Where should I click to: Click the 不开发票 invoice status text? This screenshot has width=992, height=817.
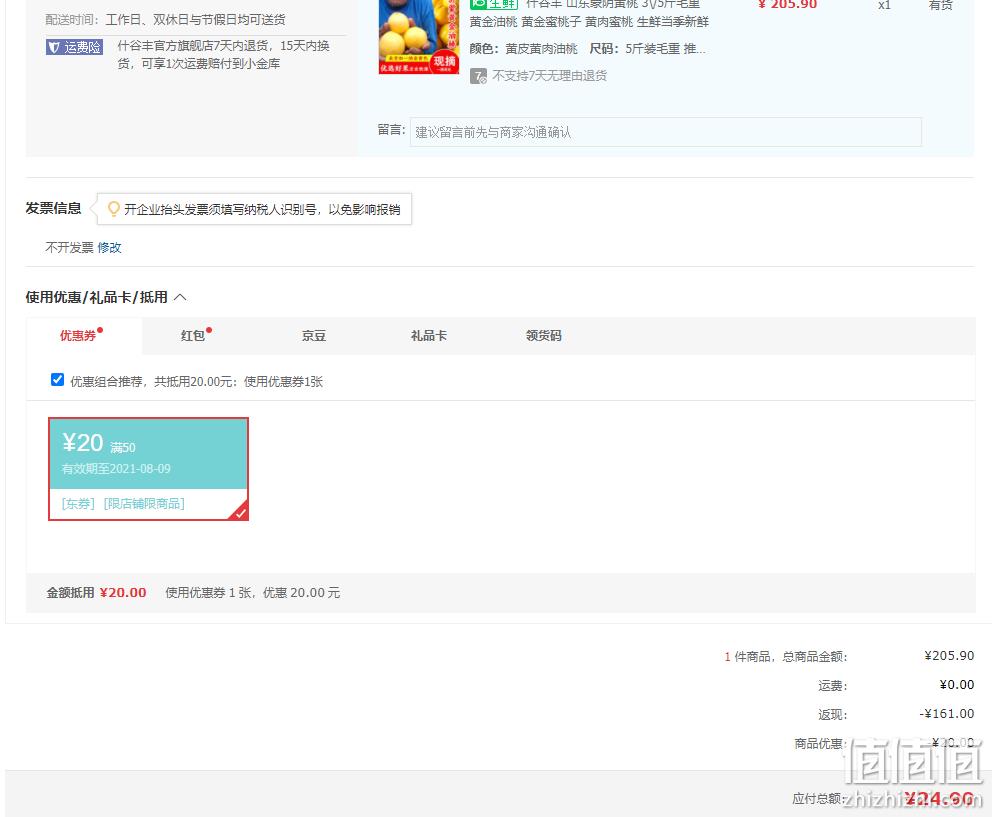[x=69, y=247]
